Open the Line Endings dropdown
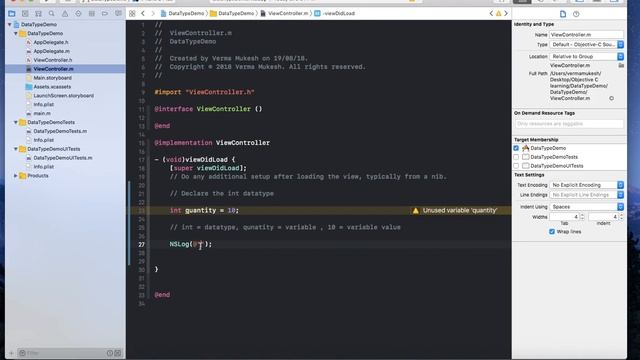640x360 pixels. [587, 195]
